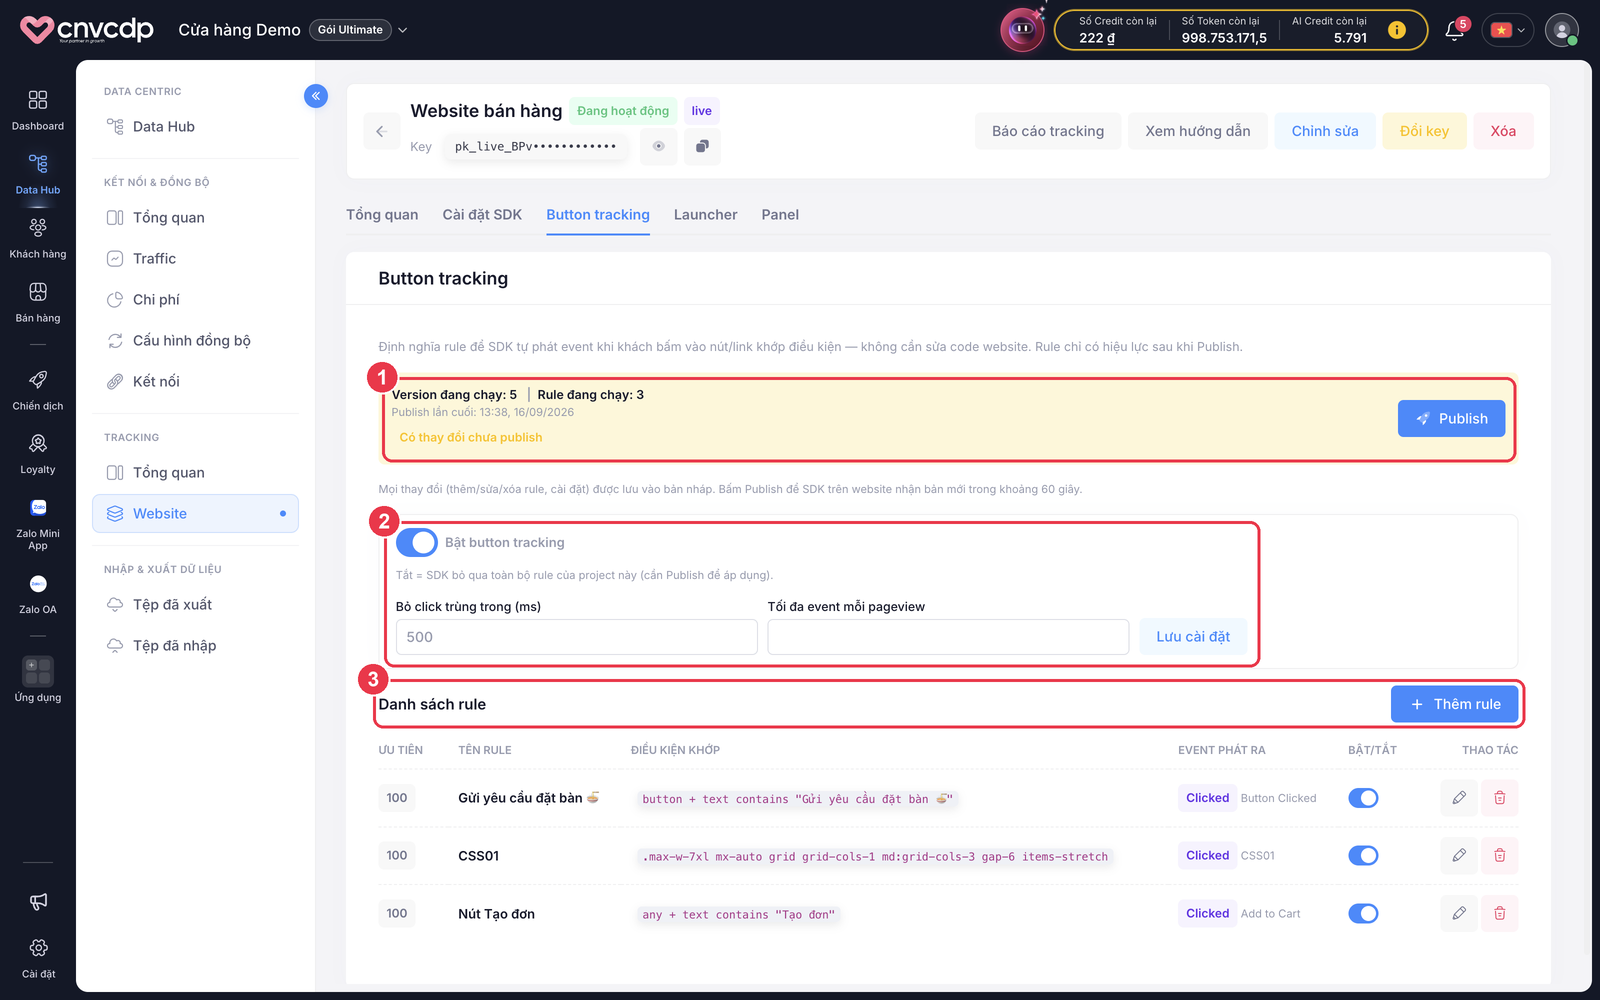Delete the Gửi yêu cầu đặt bàn rule
1600x1000 pixels.
point(1500,798)
